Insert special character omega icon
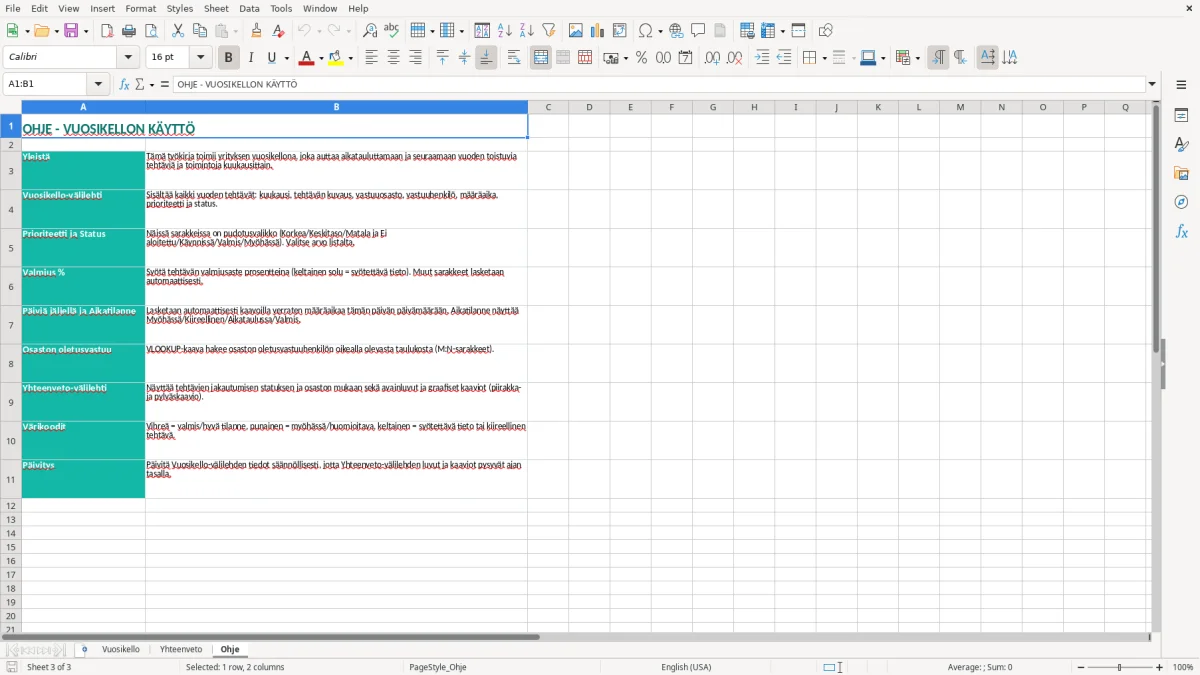 pos(646,31)
